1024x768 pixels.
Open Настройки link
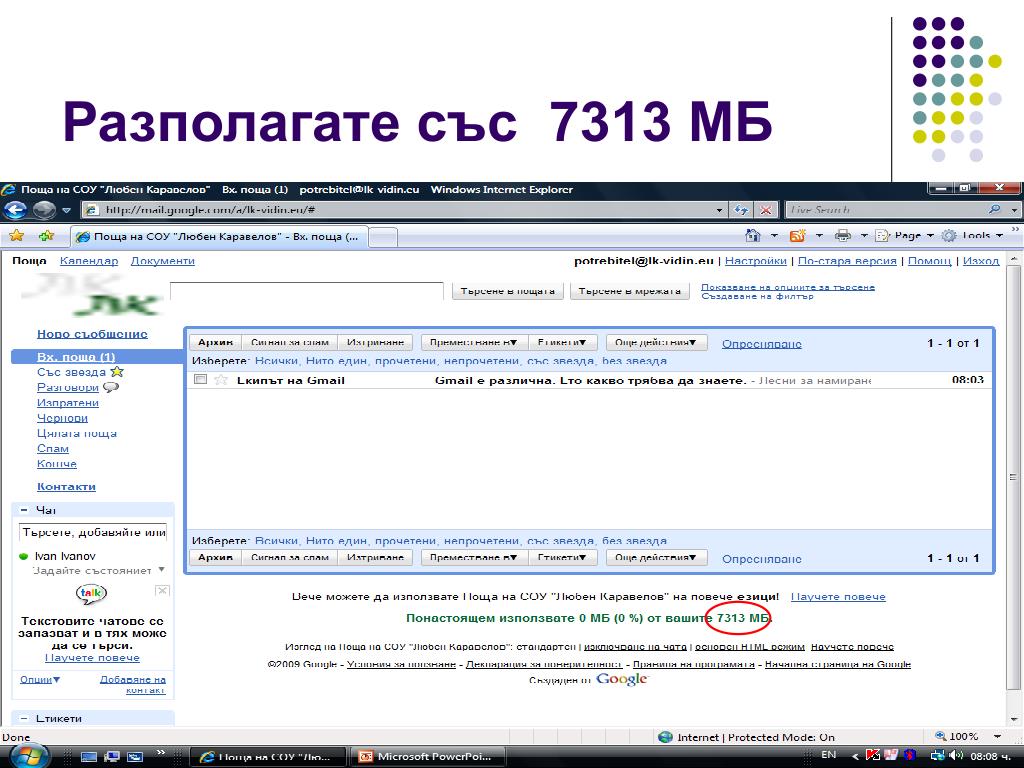(756, 261)
